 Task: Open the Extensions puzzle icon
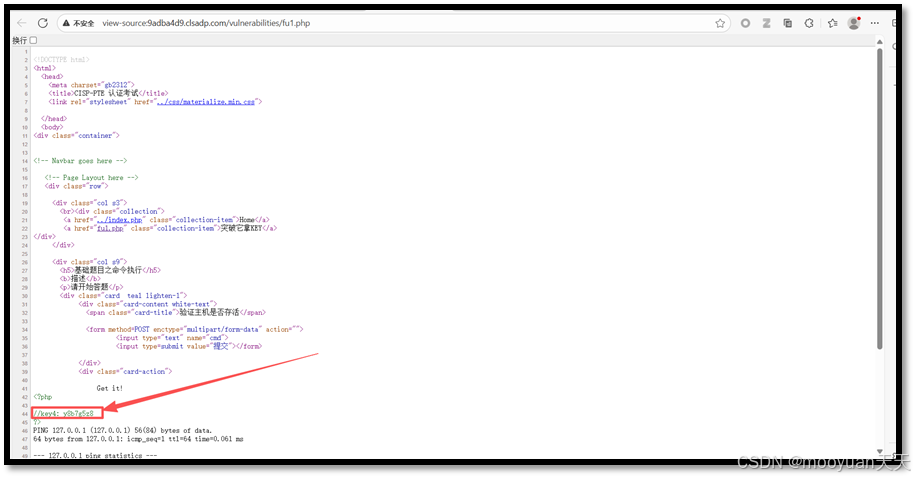click(809, 23)
